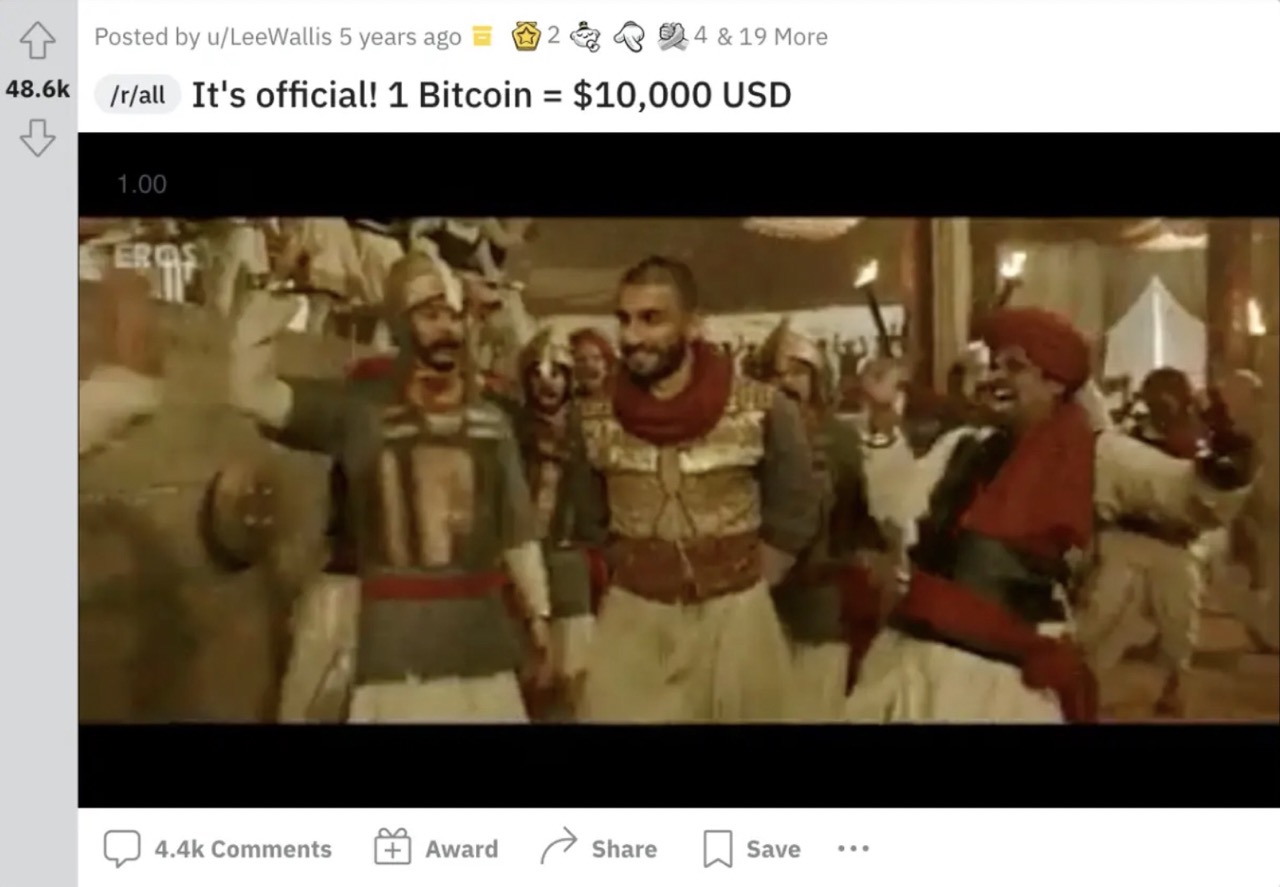This screenshot has height=887, width=1280.
Task: Click the "5 years ago" timestamp
Action: point(400,37)
